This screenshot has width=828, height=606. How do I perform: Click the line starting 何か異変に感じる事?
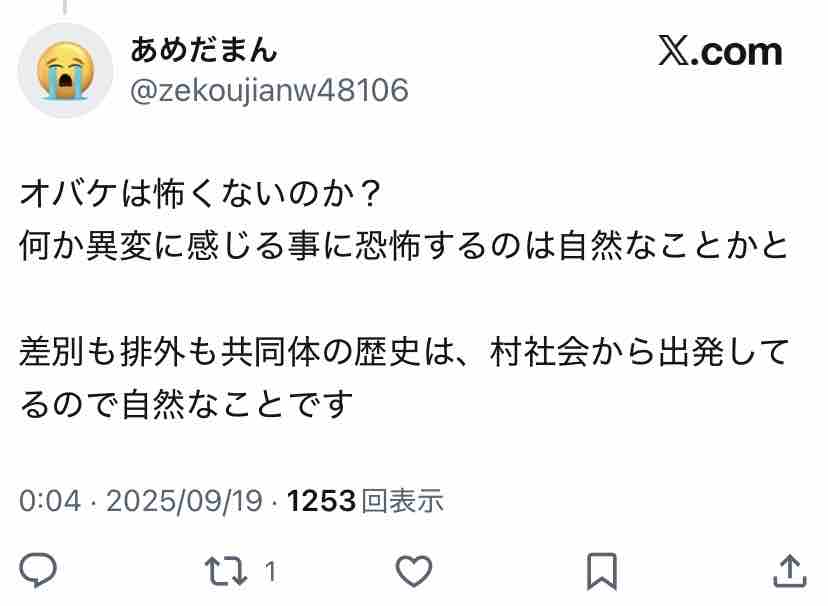[x=404, y=247]
